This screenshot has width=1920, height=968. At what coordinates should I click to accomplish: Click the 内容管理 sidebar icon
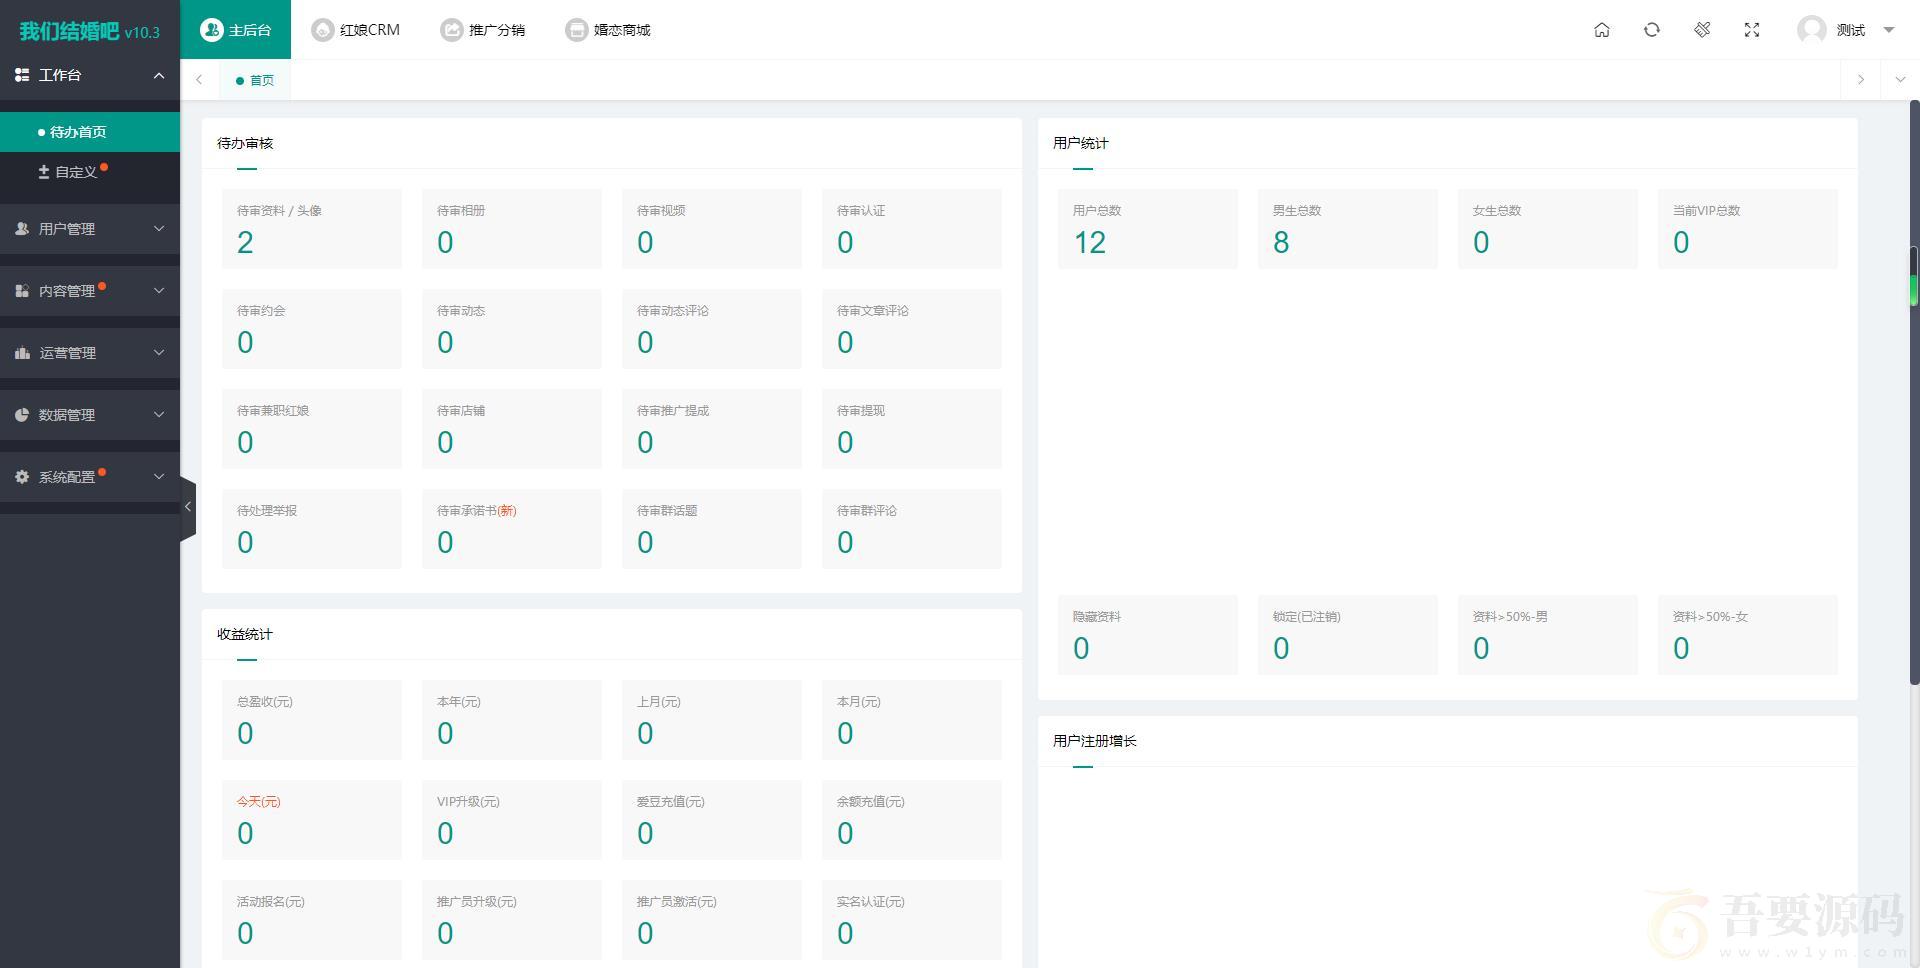pos(22,291)
